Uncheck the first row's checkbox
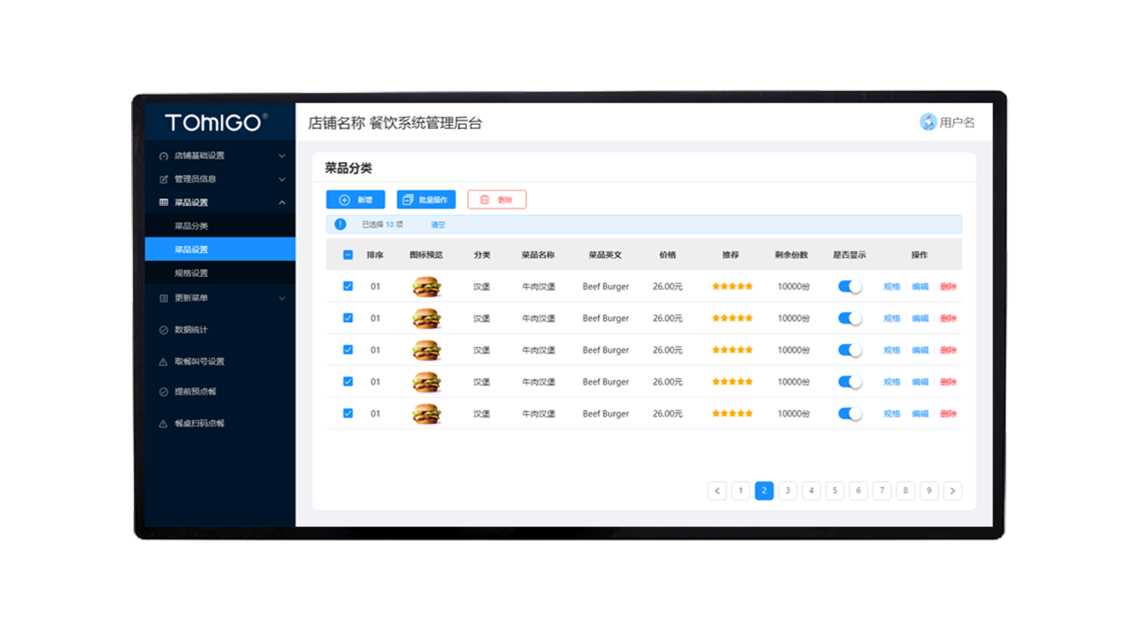The width and height of the screenshot is (1130, 636). pyautogui.click(x=348, y=286)
